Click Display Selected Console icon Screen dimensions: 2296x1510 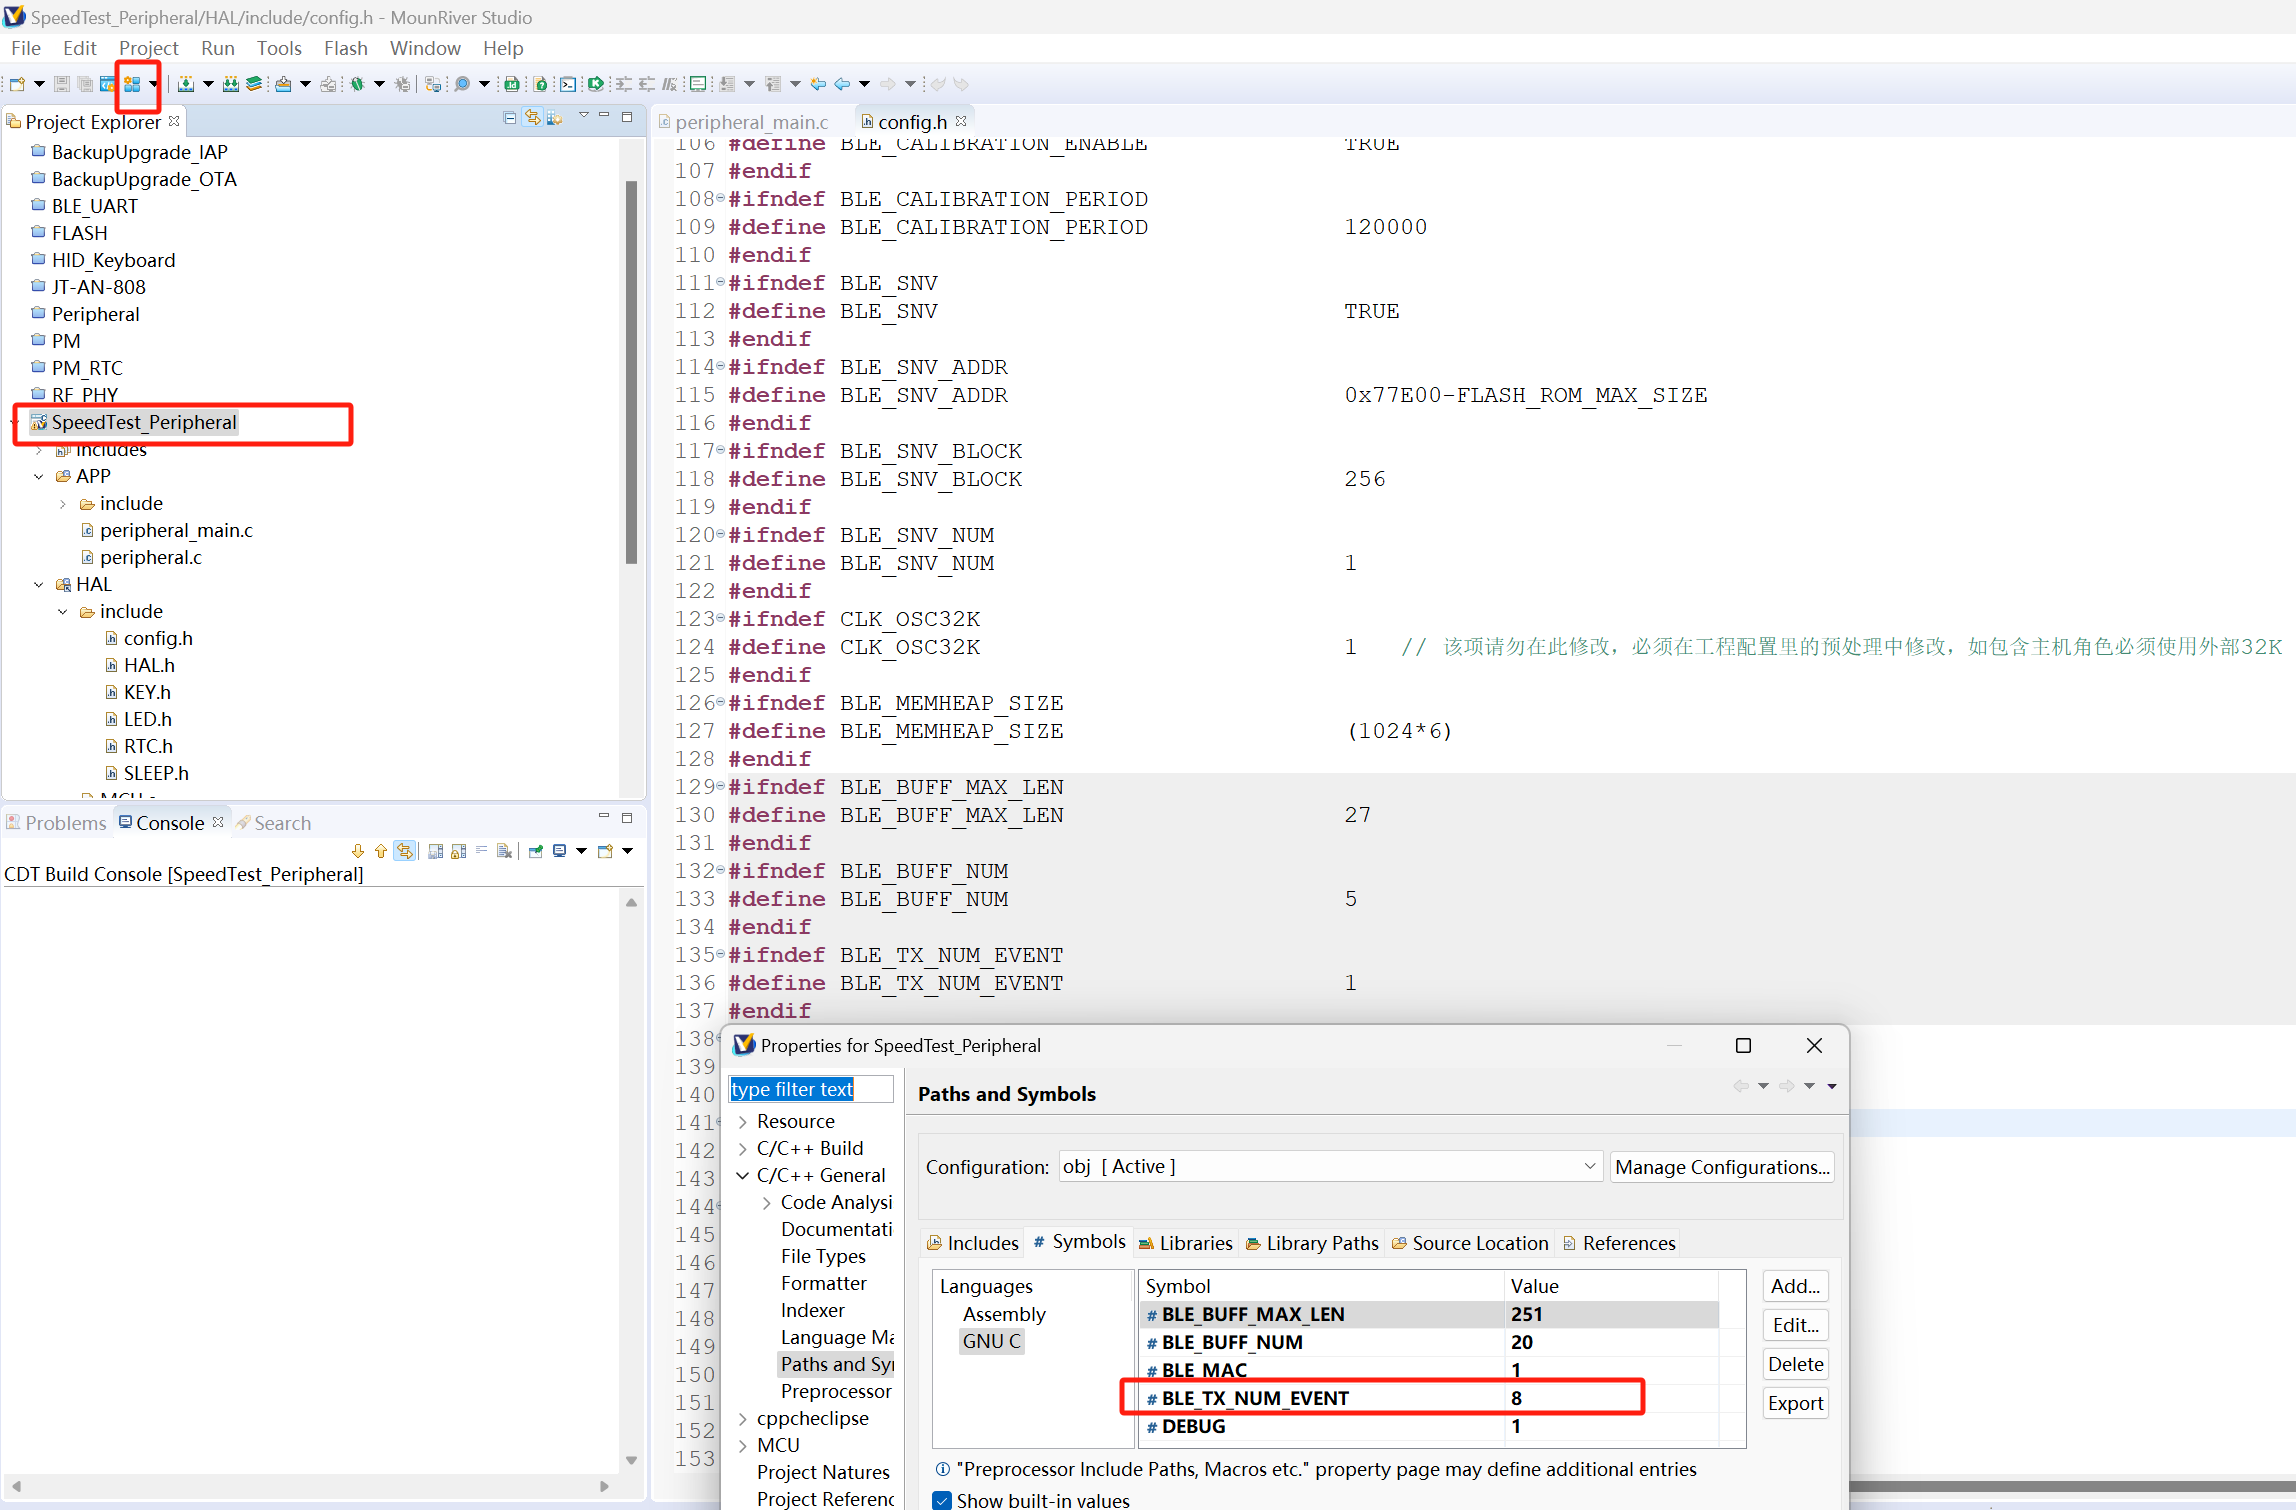tap(560, 851)
